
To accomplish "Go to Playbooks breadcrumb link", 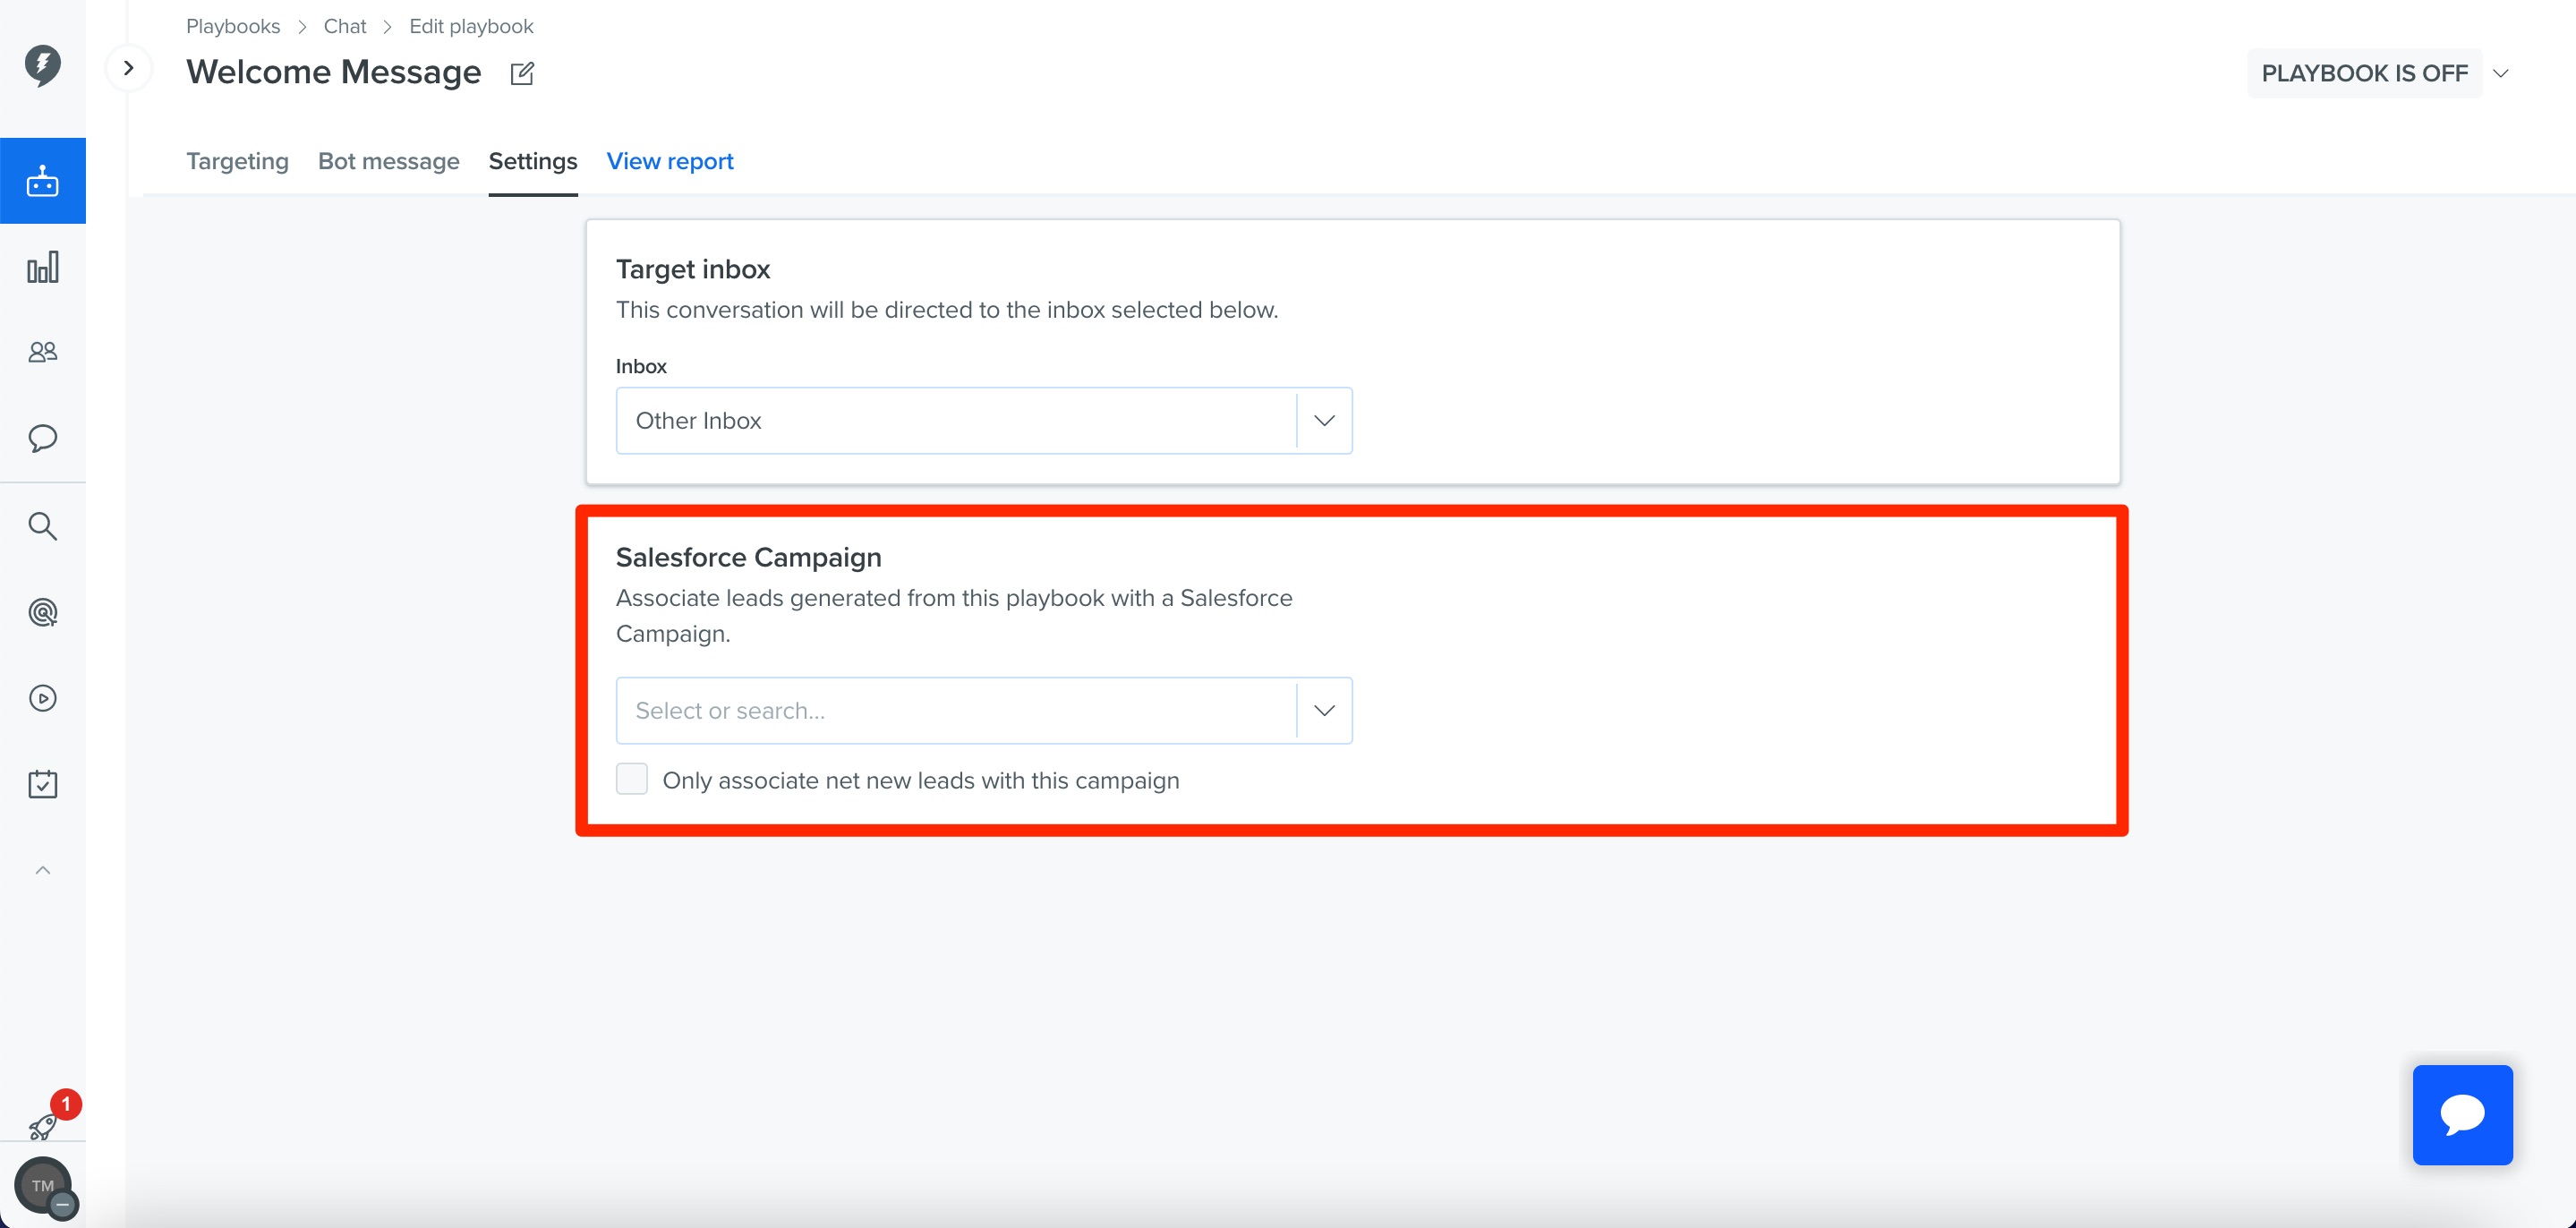I will pyautogui.click(x=233, y=26).
